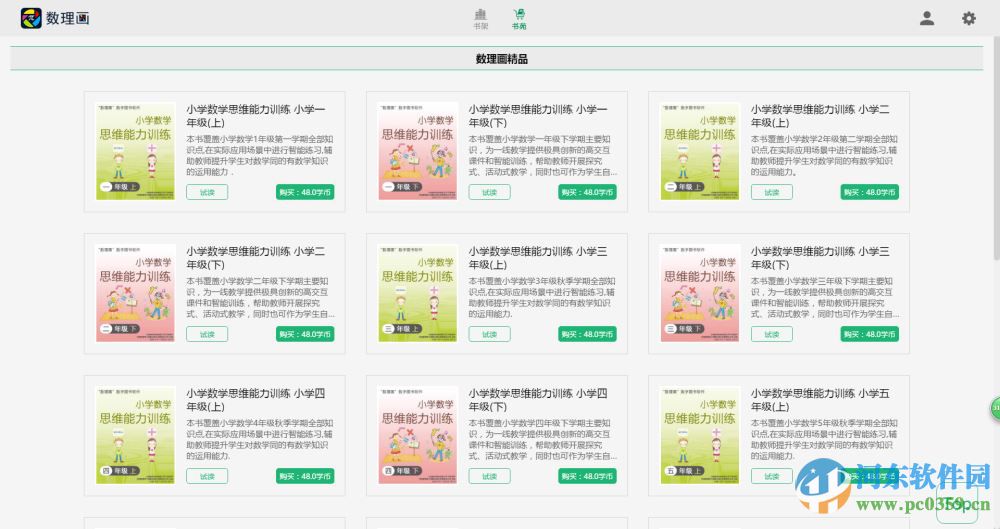Viewport: 1000px width, 529px height.
Task: Buy 小学二年级(上) for 48.0学币
Action: click(870, 192)
